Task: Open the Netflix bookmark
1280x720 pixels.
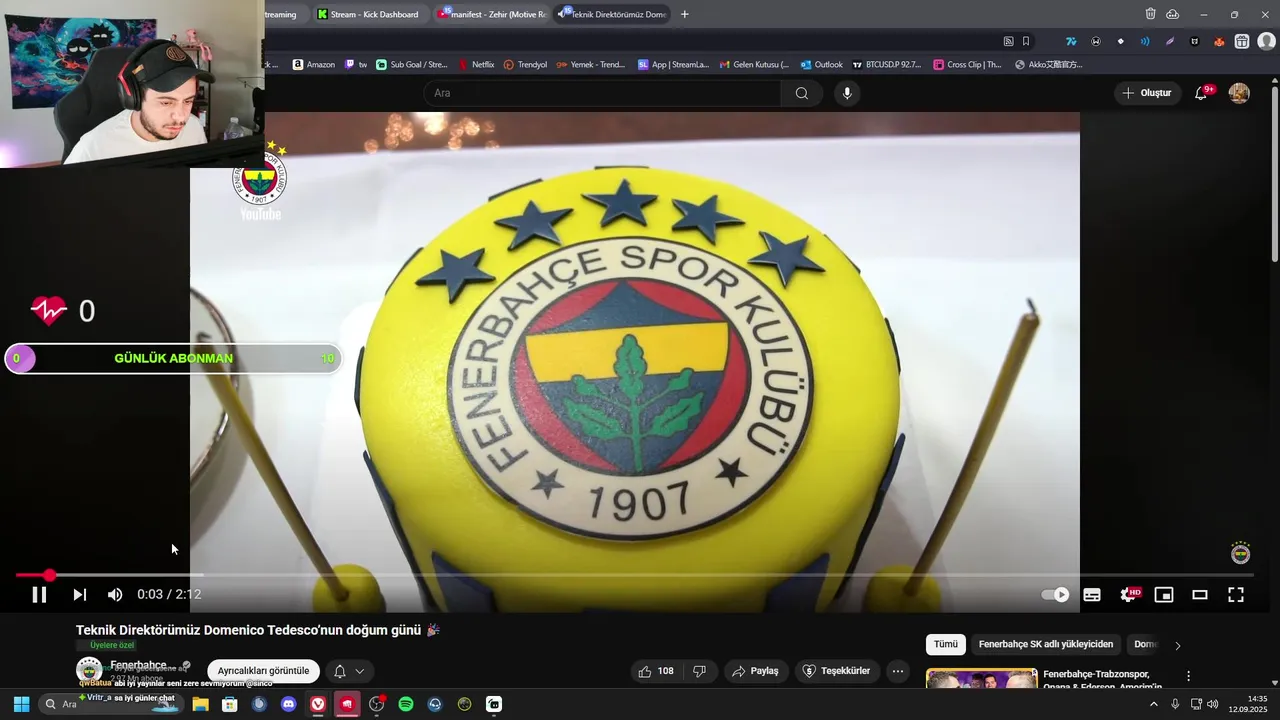Action: 476,64
